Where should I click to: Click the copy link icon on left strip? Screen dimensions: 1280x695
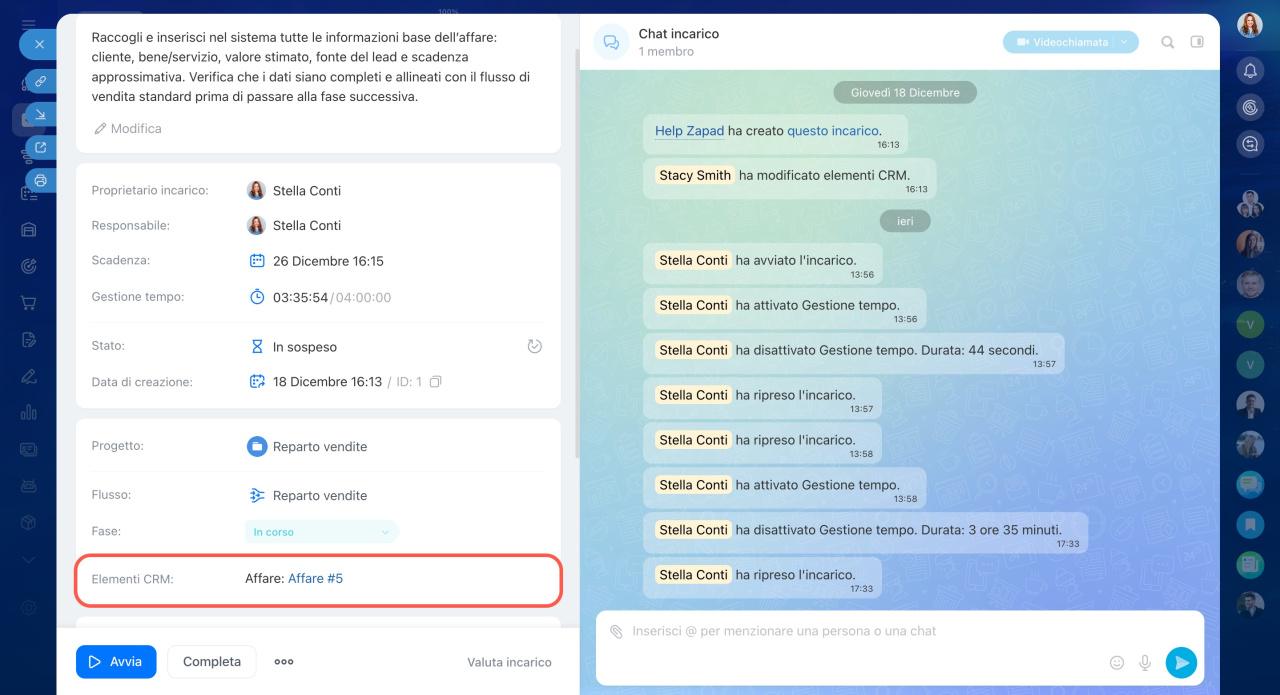40,81
